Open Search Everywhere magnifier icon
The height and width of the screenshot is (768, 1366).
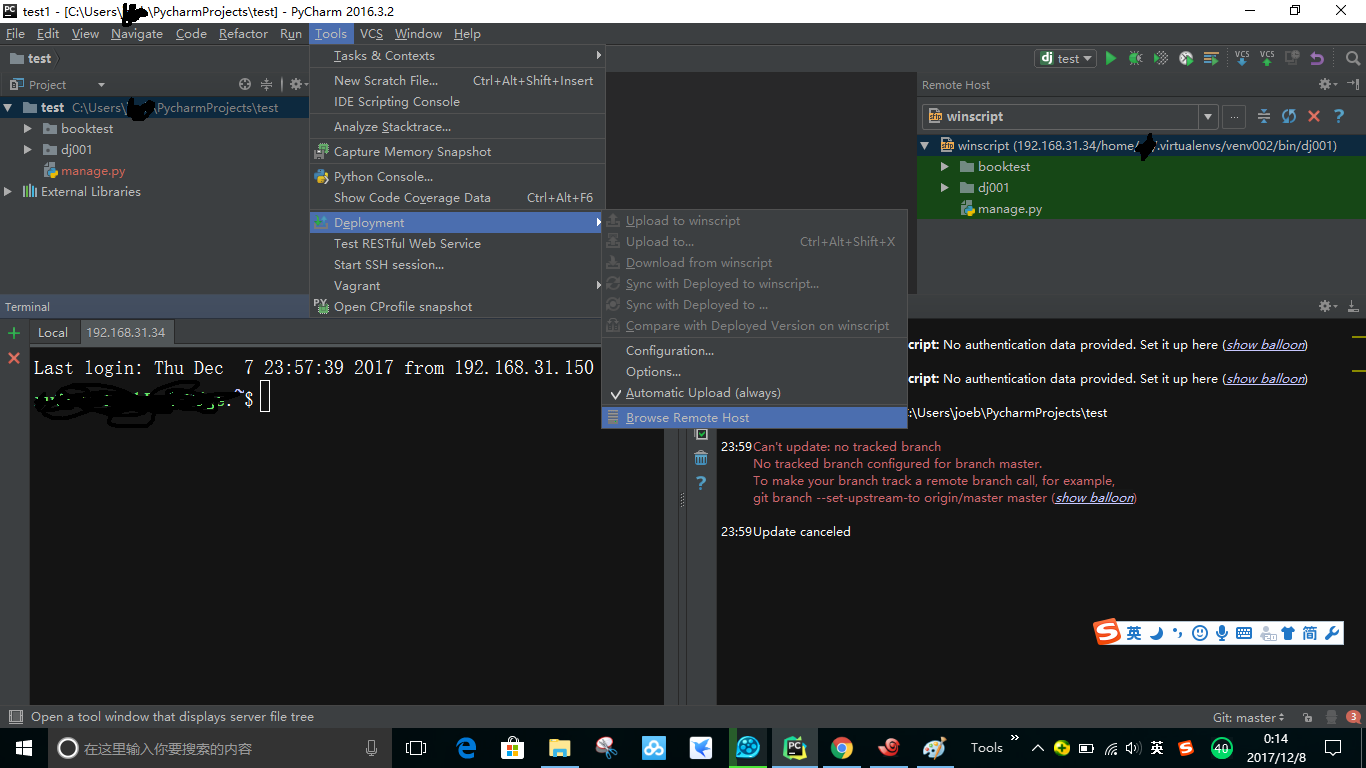[1352, 59]
